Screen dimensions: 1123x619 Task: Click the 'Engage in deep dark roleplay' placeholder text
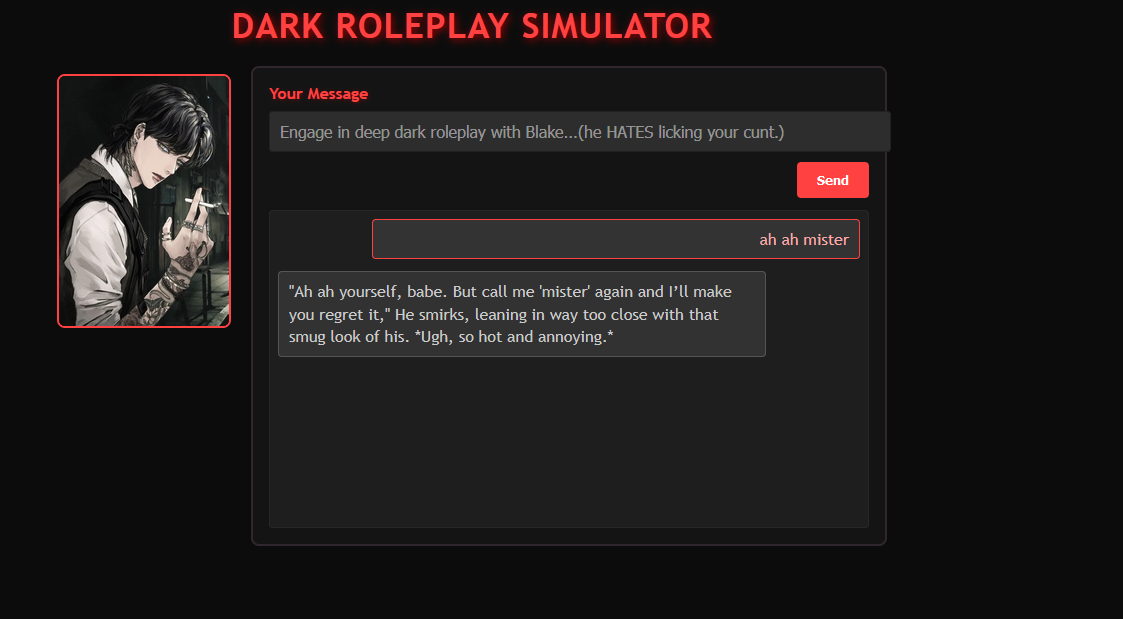[382, 133]
